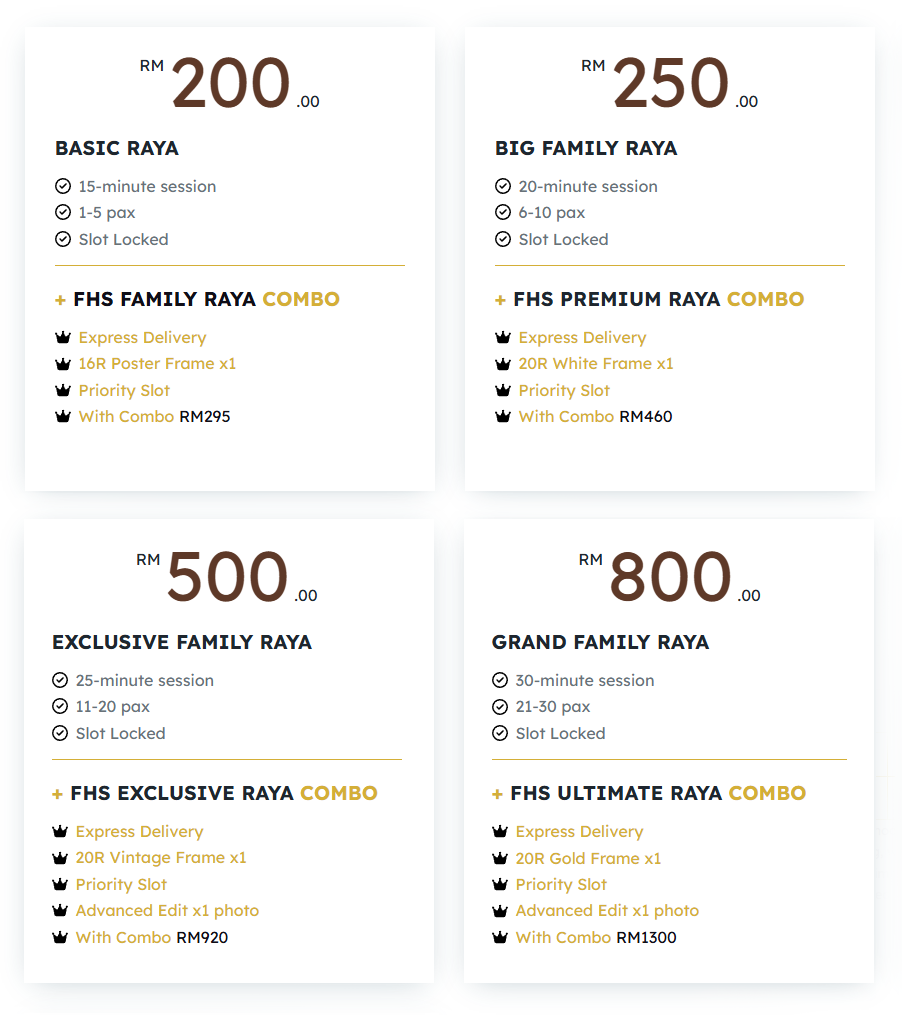Click the check icon beside 15-minute session
This screenshot has width=902, height=1015.
pyautogui.click(x=63, y=186)
